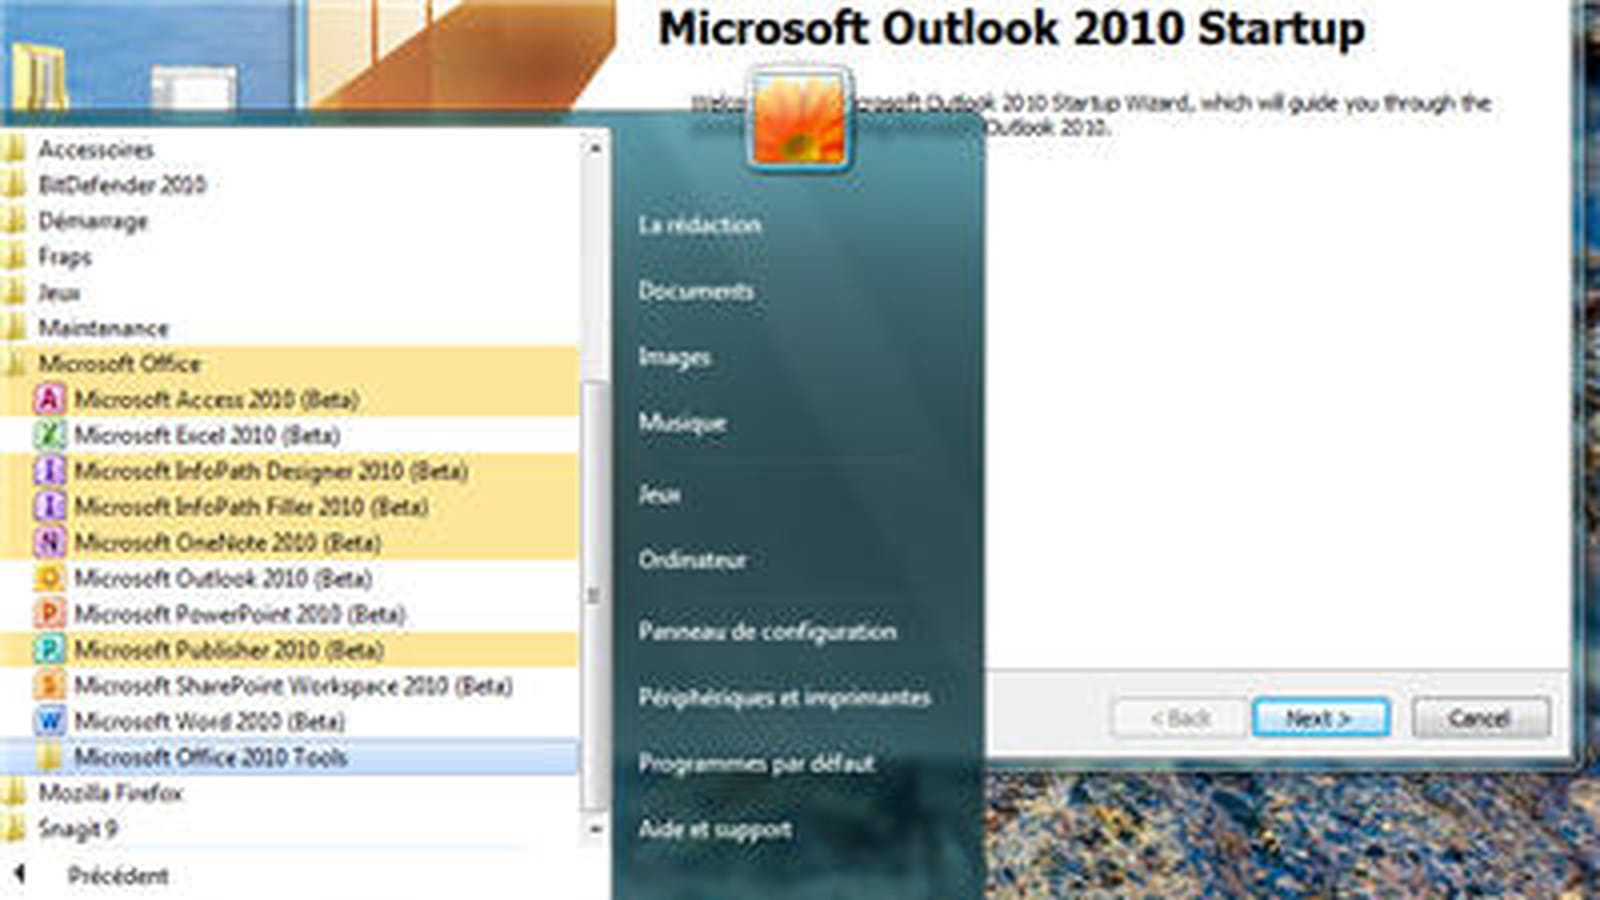
Task: Click the Fraps folder icon
Action: point(13,257)
